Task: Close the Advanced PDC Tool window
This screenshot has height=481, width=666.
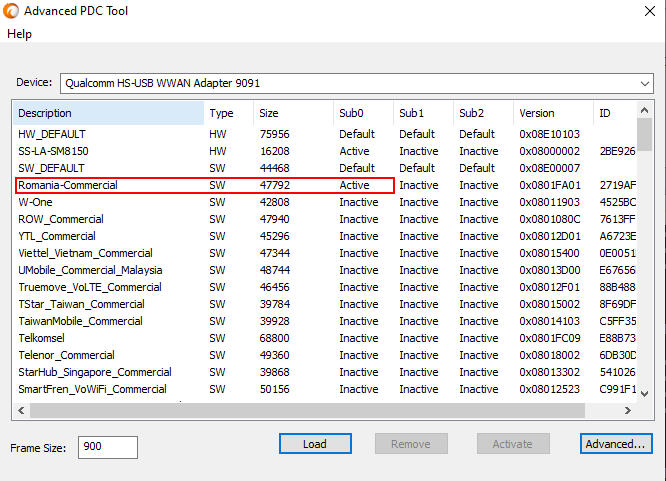Action: pyautogui.click(x=650, y=11)
